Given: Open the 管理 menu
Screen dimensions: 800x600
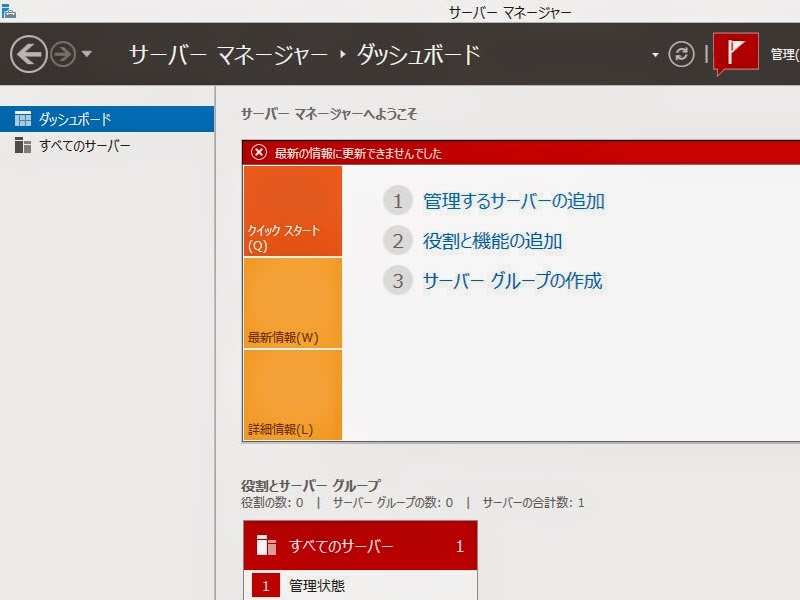Looking at the screenshot, I should click(785, 54).
